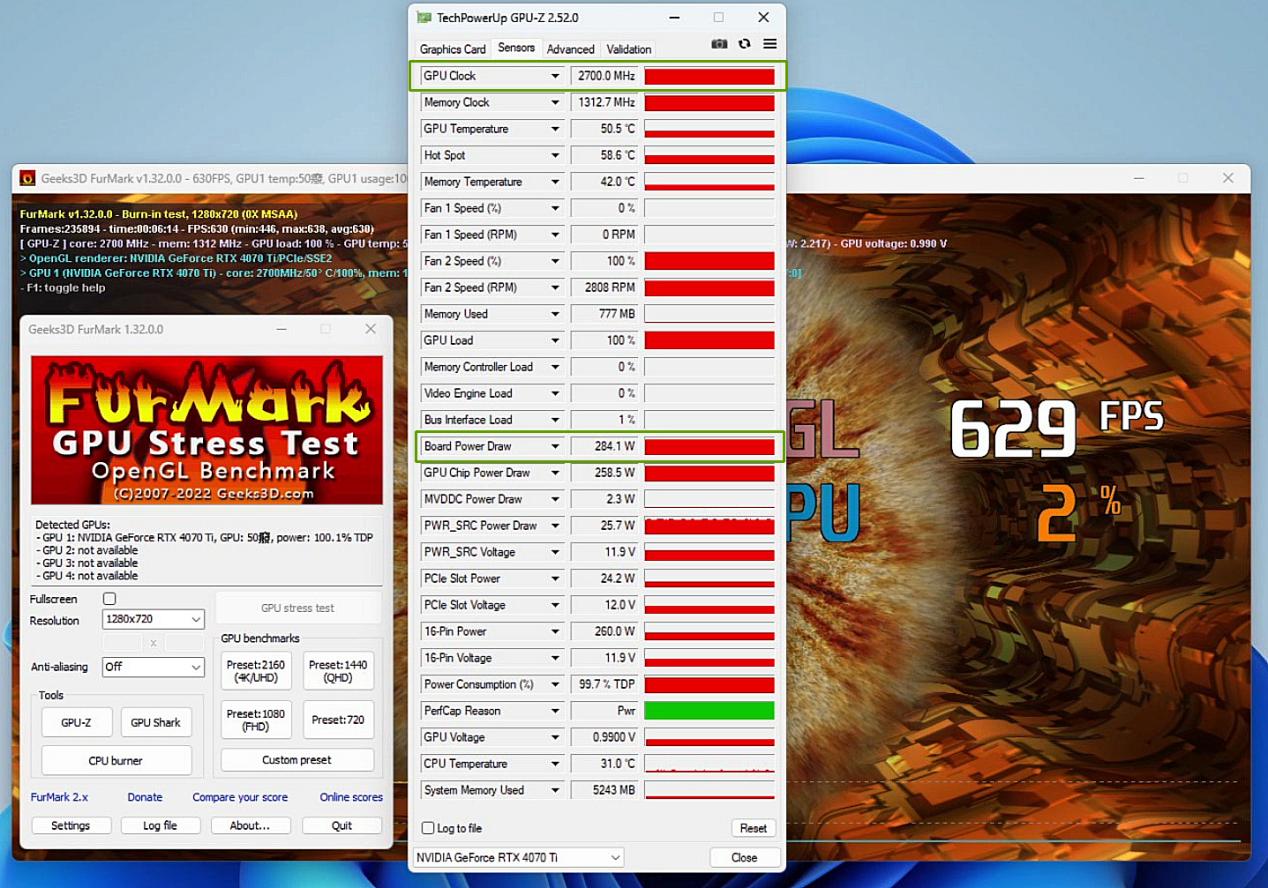The image size is (1268, 888).
Task: Click the GPU-Z refresh icon
Action: click(x=744, y=44)
